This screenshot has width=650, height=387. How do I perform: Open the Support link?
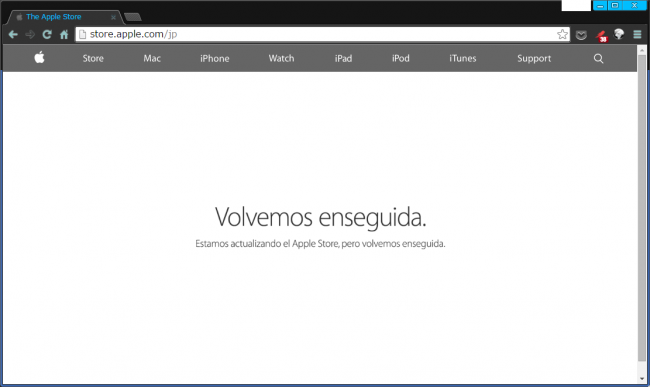[534, 58]
